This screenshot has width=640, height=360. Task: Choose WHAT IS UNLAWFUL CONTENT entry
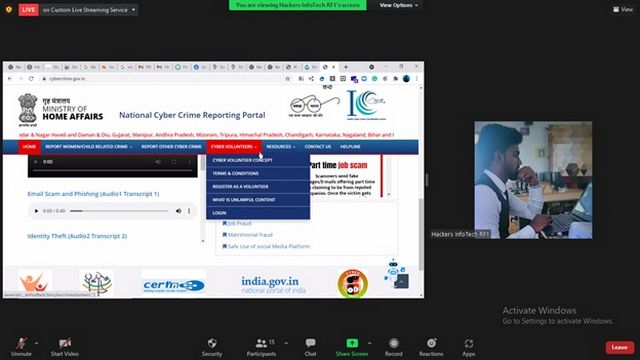point(258,200)
